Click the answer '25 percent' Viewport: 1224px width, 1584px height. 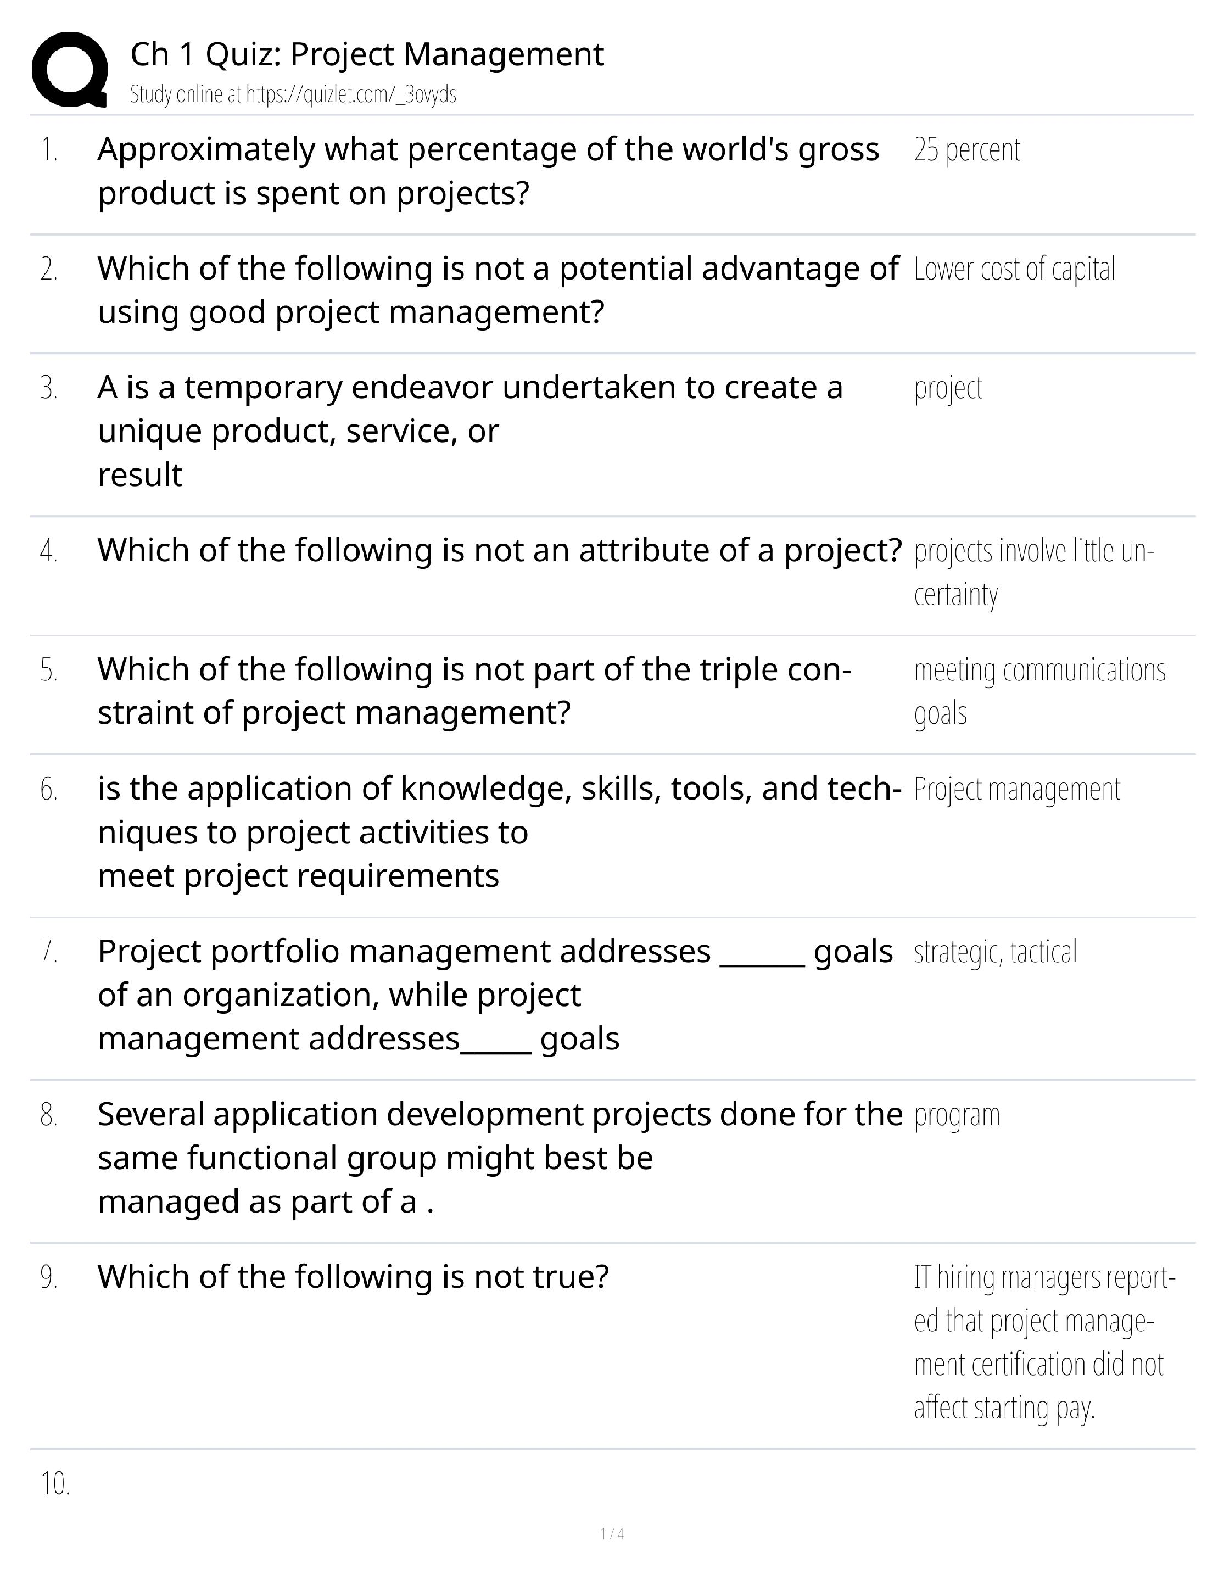coord(966,150)
